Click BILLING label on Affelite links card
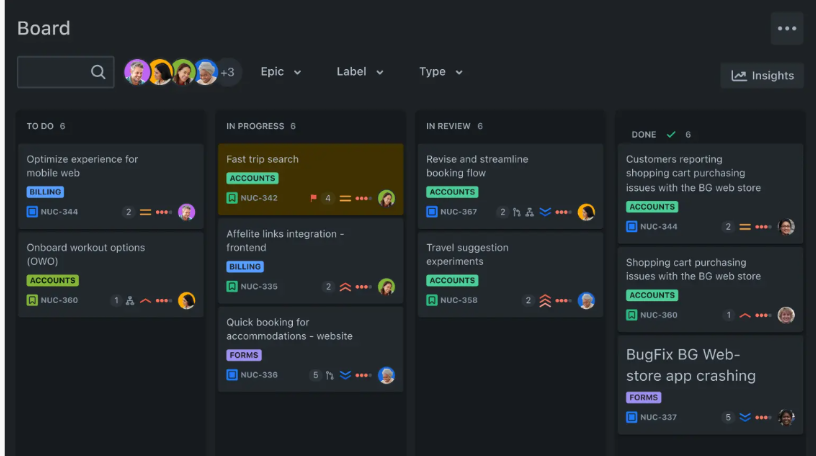The image size is (816, 456). 245,267
